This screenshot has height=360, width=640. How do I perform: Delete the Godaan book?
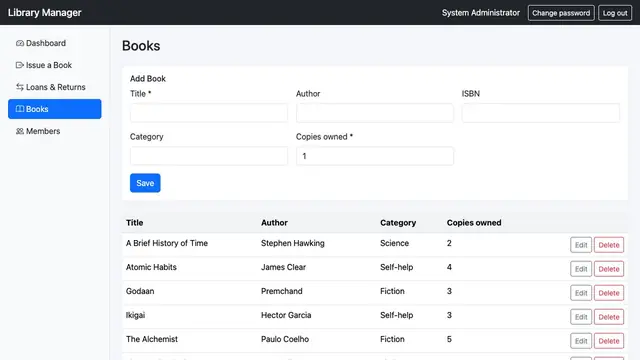(609, 293)
